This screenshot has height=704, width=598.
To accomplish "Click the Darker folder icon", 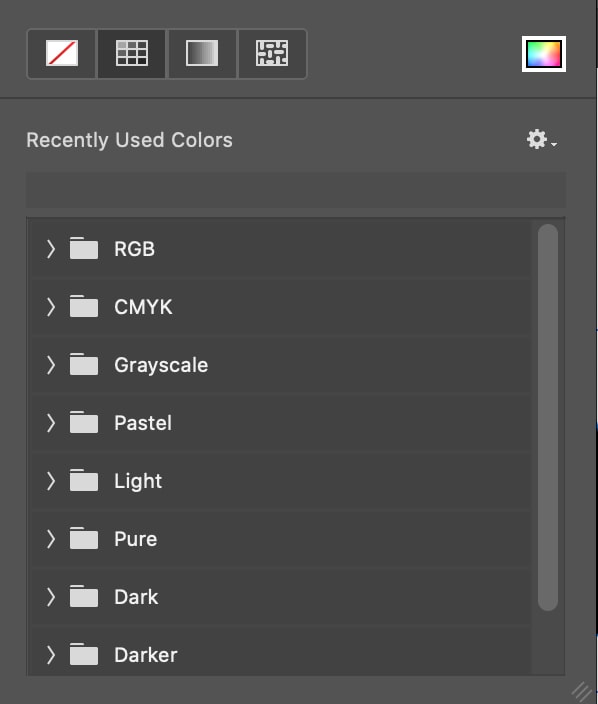I will [x=84, y=654].
